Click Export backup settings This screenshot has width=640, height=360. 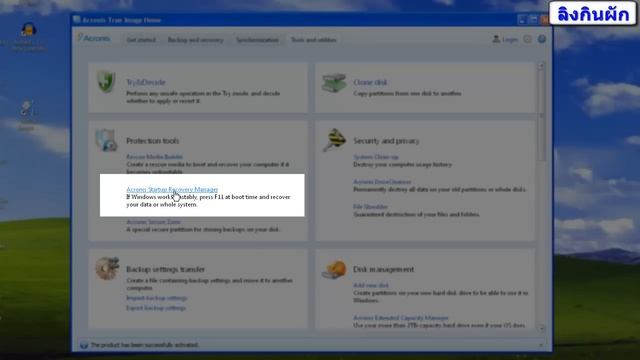click(156, 308)
